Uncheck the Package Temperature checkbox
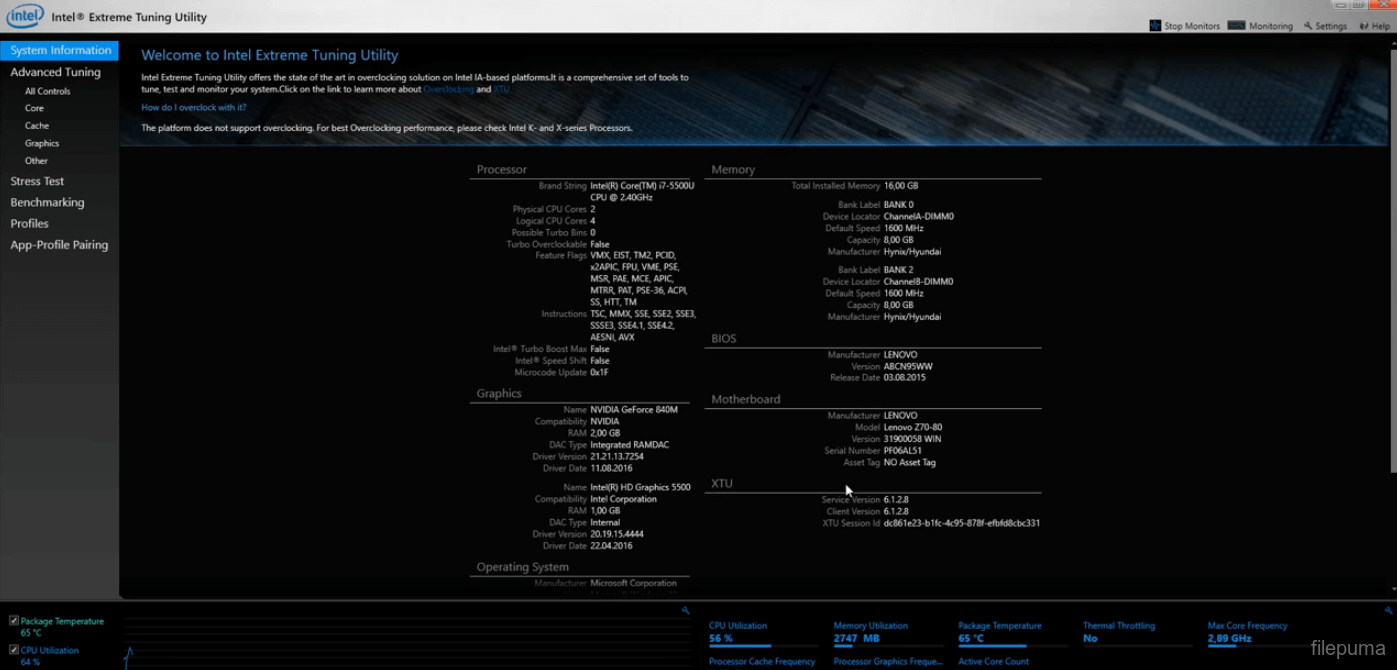The image size is (1397, 670). [x=14, y=621]
